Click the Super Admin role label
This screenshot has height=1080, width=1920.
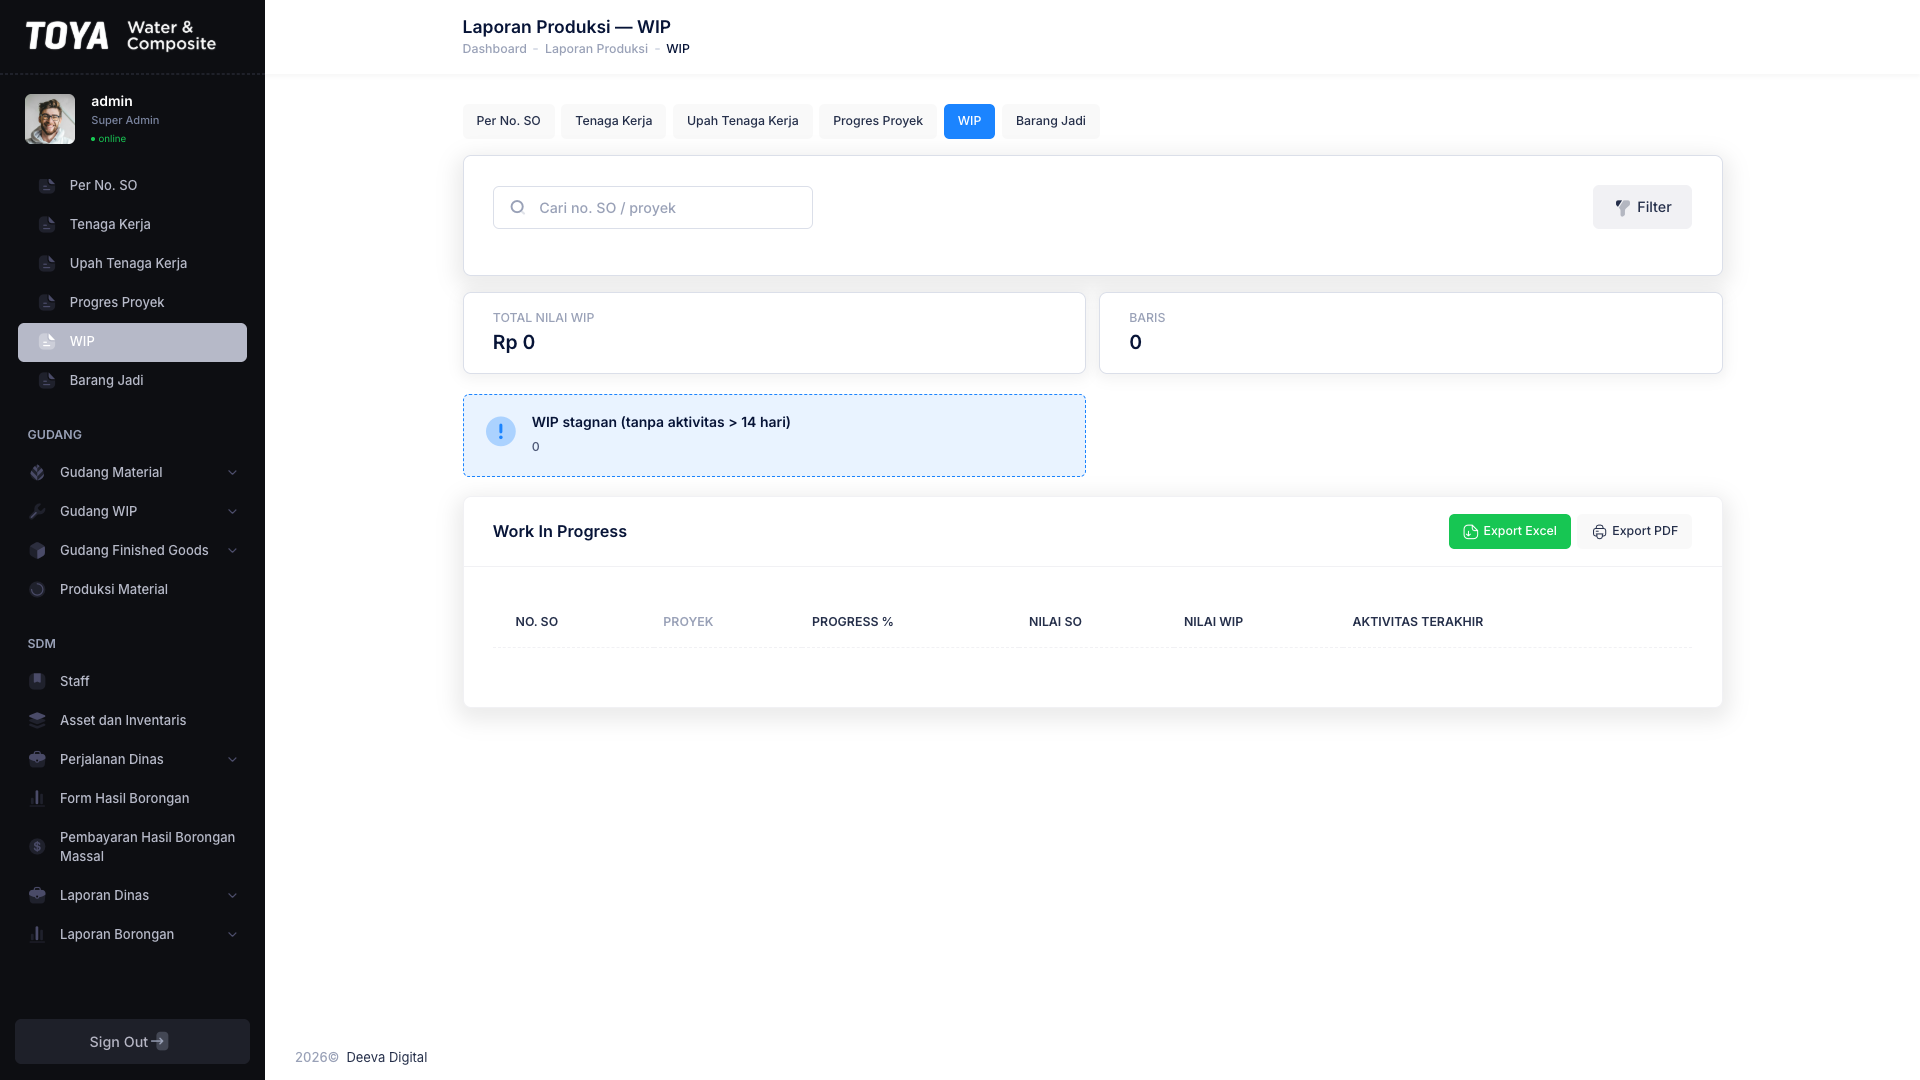click(125, 121)
